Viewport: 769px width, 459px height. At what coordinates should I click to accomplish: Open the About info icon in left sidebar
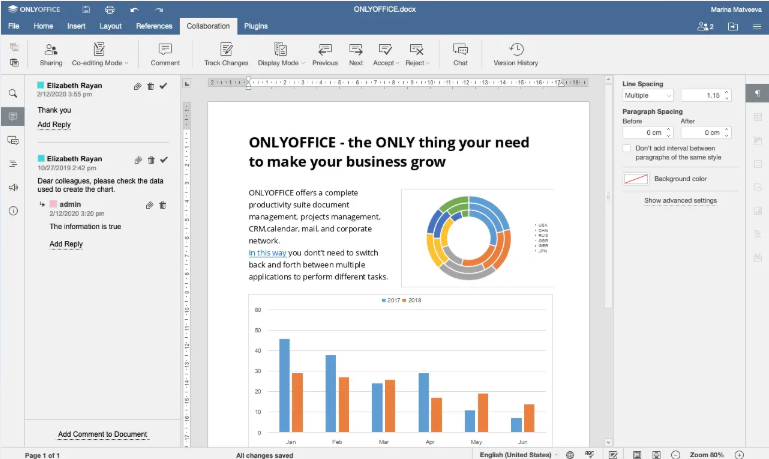click(13, 211)
